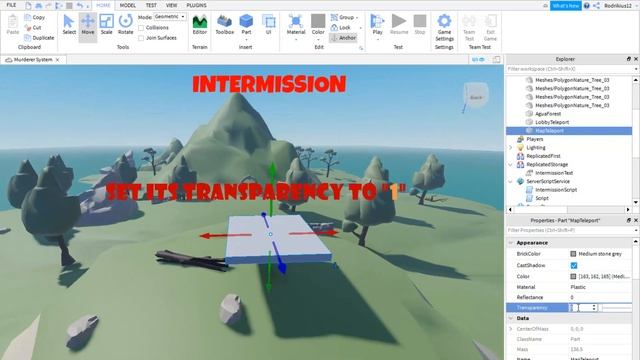This screenshot has width=640, height=360.
Task: Open the Color dropdown arrow
Action: coord(318,40)
